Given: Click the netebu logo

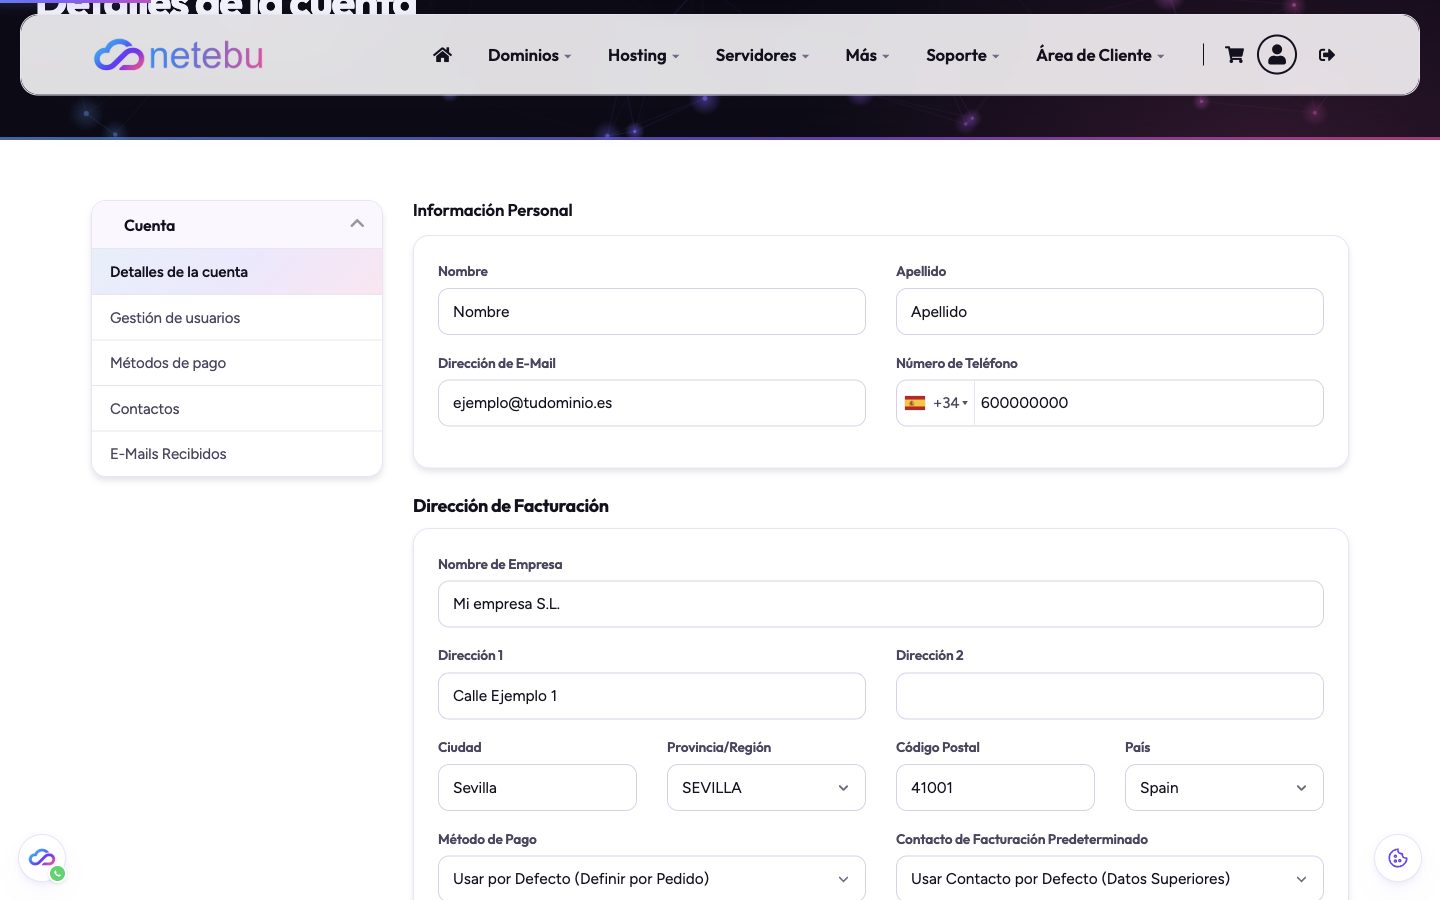Looking at the screenshot, I should pyautogui.click(x=178, y=55).
